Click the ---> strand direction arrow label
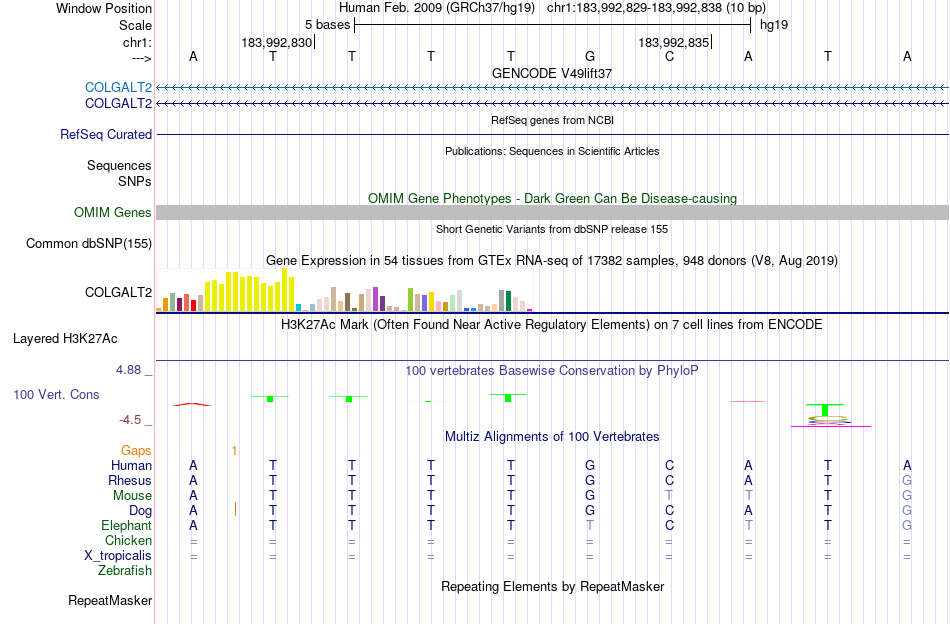 141,58
